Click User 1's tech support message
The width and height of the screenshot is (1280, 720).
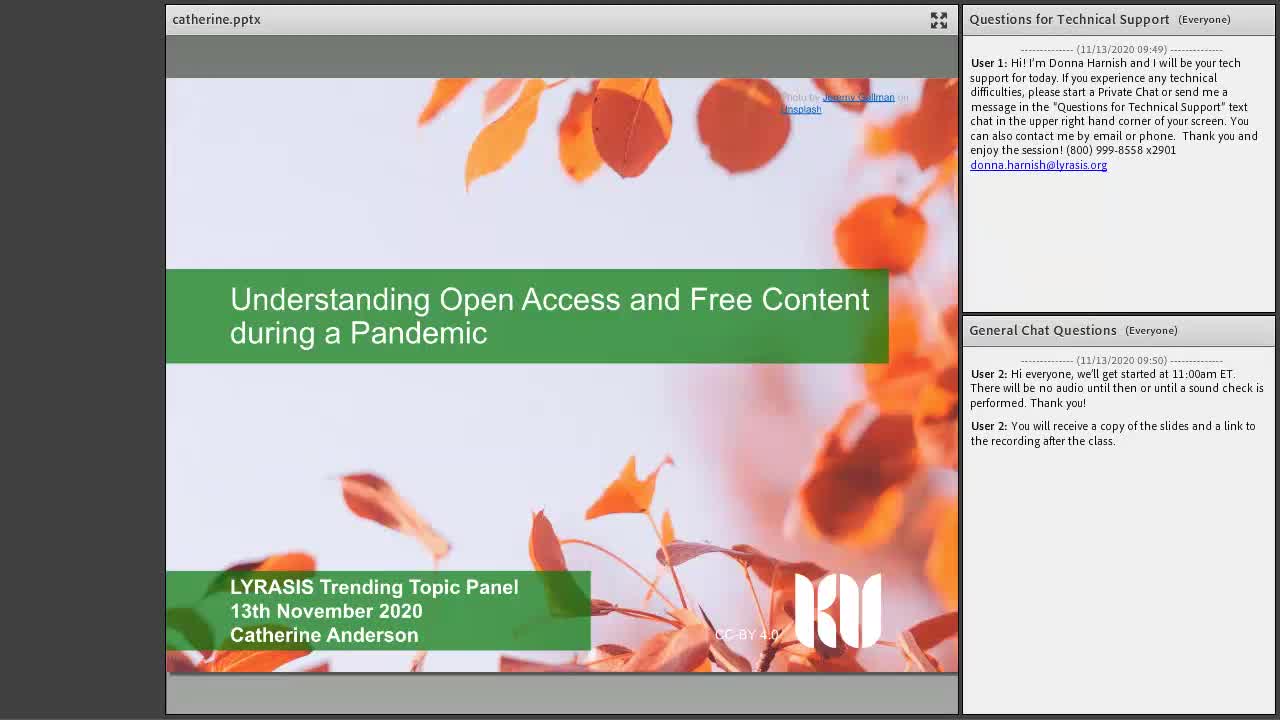pos(1114,106)
